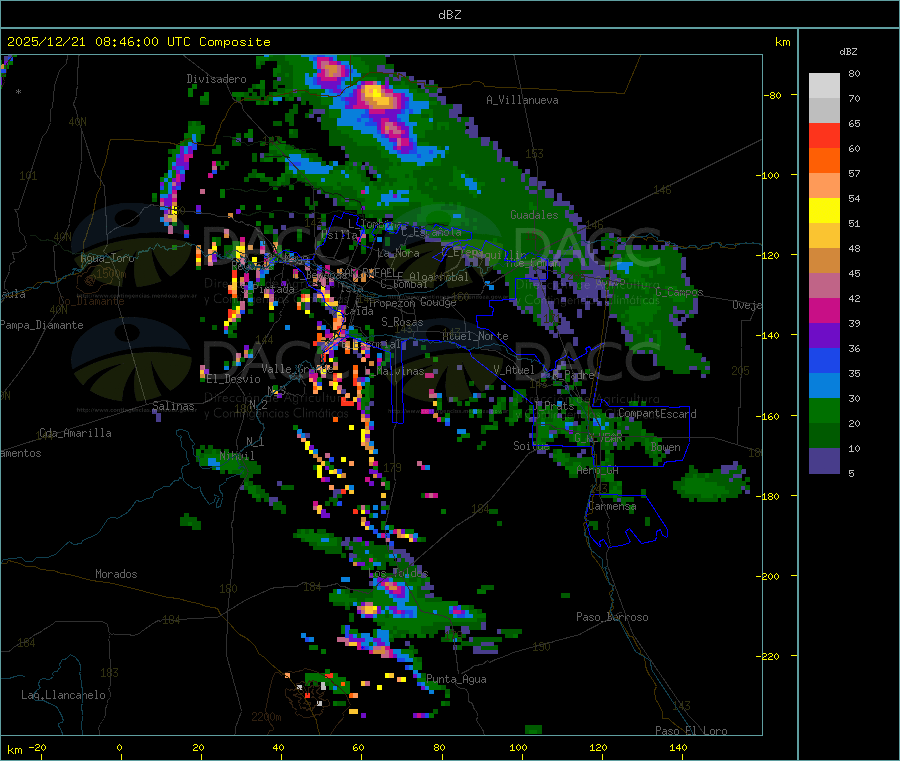Select the 'Carmensa' location label

pos(612,507)
